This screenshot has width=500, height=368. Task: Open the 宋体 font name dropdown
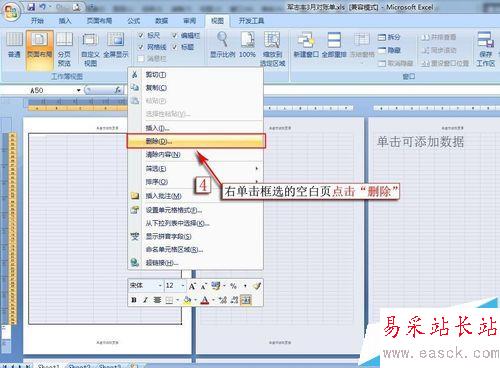coord(160,286)
